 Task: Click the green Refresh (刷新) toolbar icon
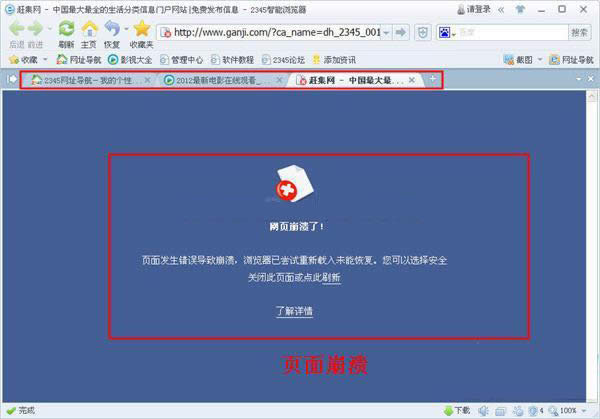point(67,29)
